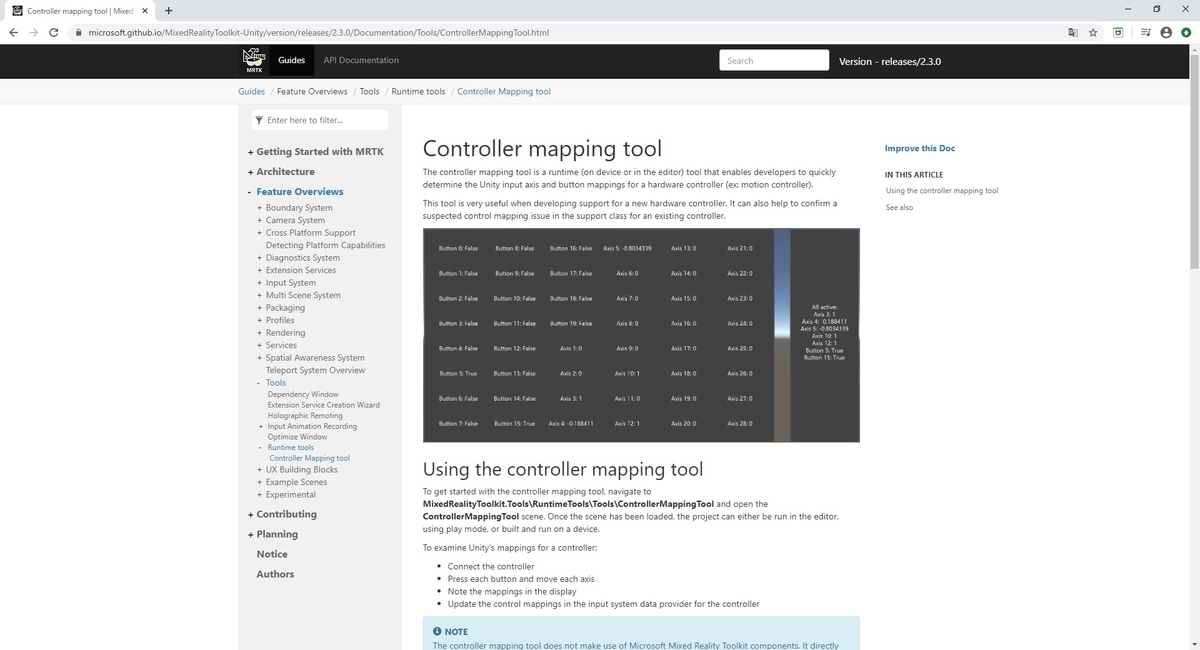Open Extension Service Creation Wizard page
1200x650 pixels.
(x=324, y=405)
